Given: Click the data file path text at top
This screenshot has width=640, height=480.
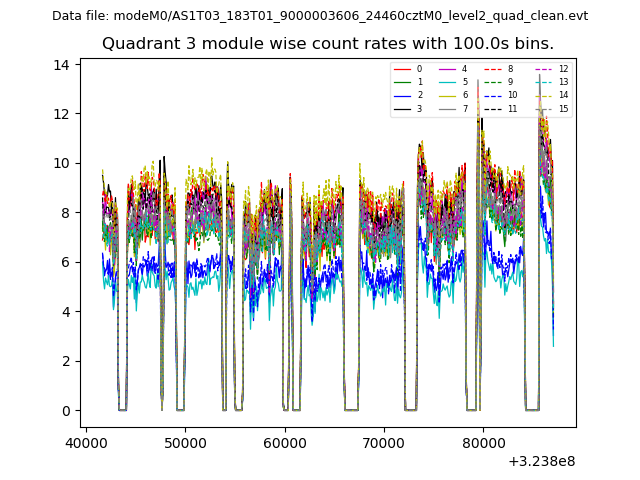Looking at the screenshot, I should pyautogui.click(x=320, y=16).
